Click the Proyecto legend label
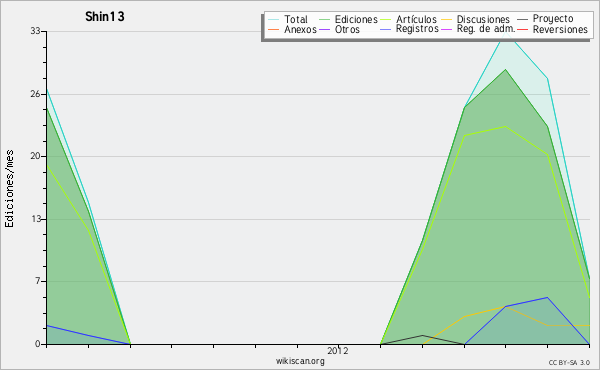The height and width of the screenshot is (370, 600). [553, 19]
